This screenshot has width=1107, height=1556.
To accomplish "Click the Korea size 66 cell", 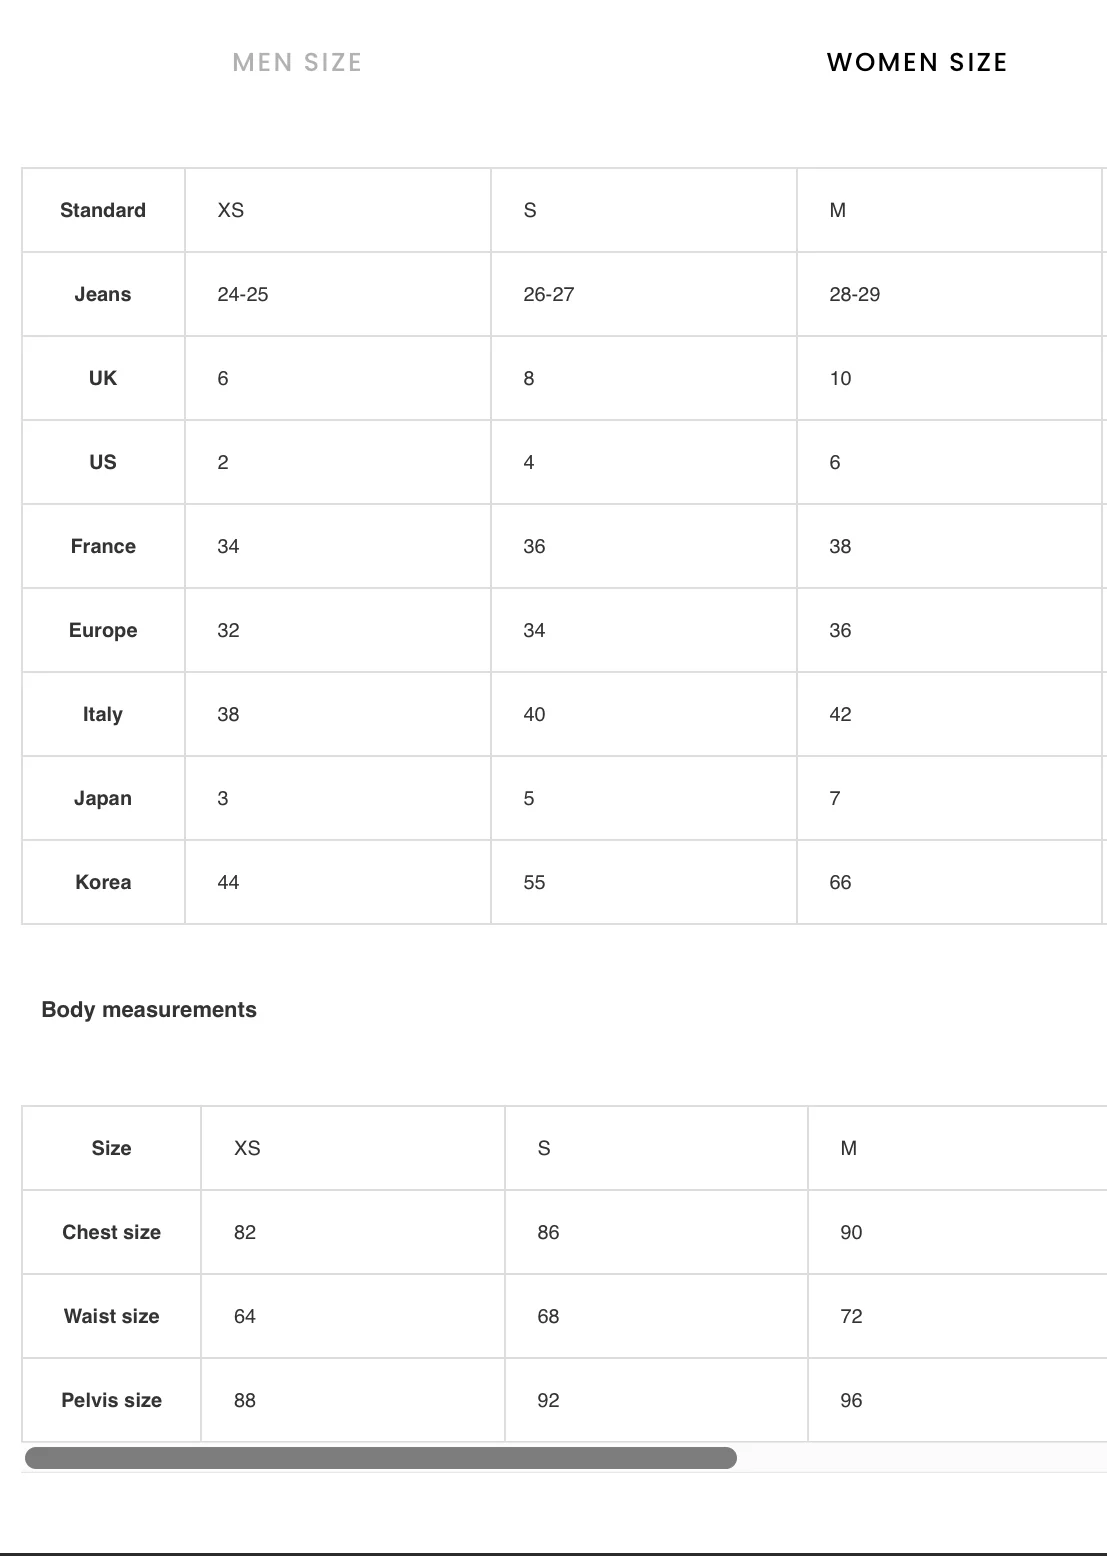I will click(x=840, y=882).
